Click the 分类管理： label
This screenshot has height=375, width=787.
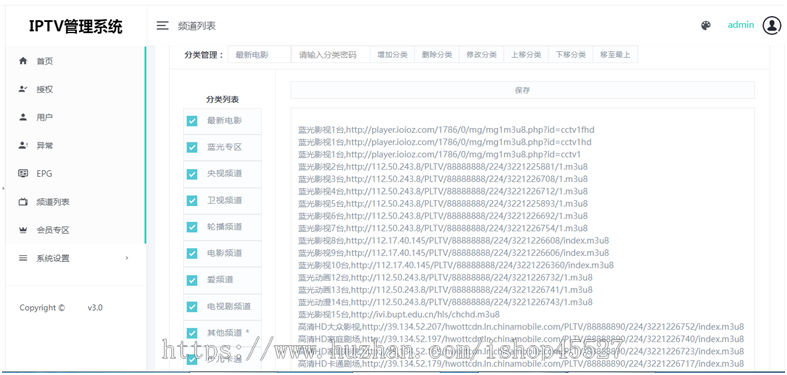tap(204, 55)
